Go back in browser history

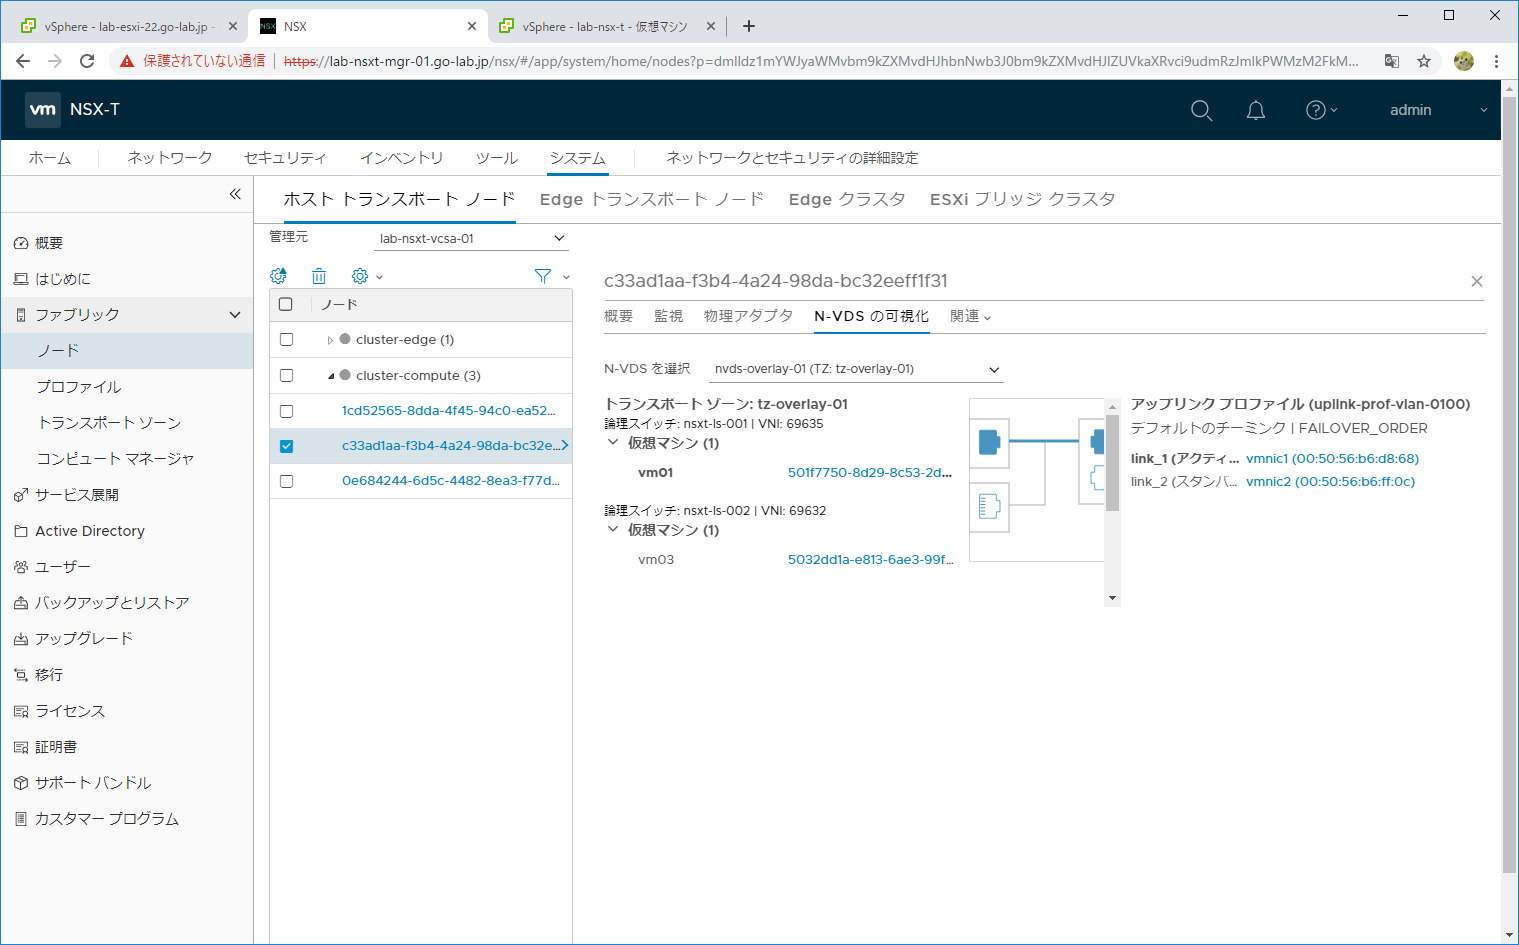coord(23,61)
